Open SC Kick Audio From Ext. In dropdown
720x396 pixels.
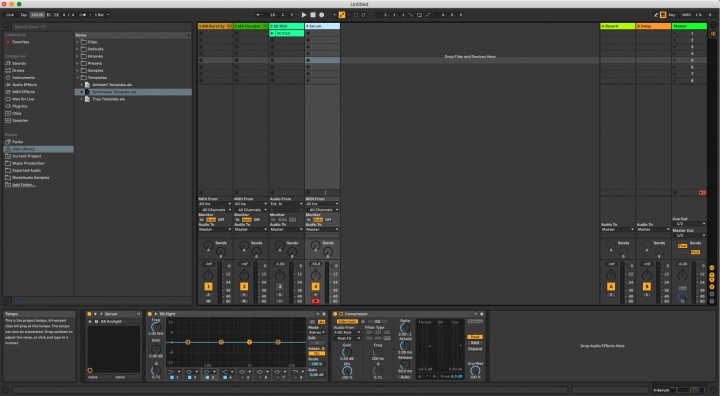tap(287, 204)
